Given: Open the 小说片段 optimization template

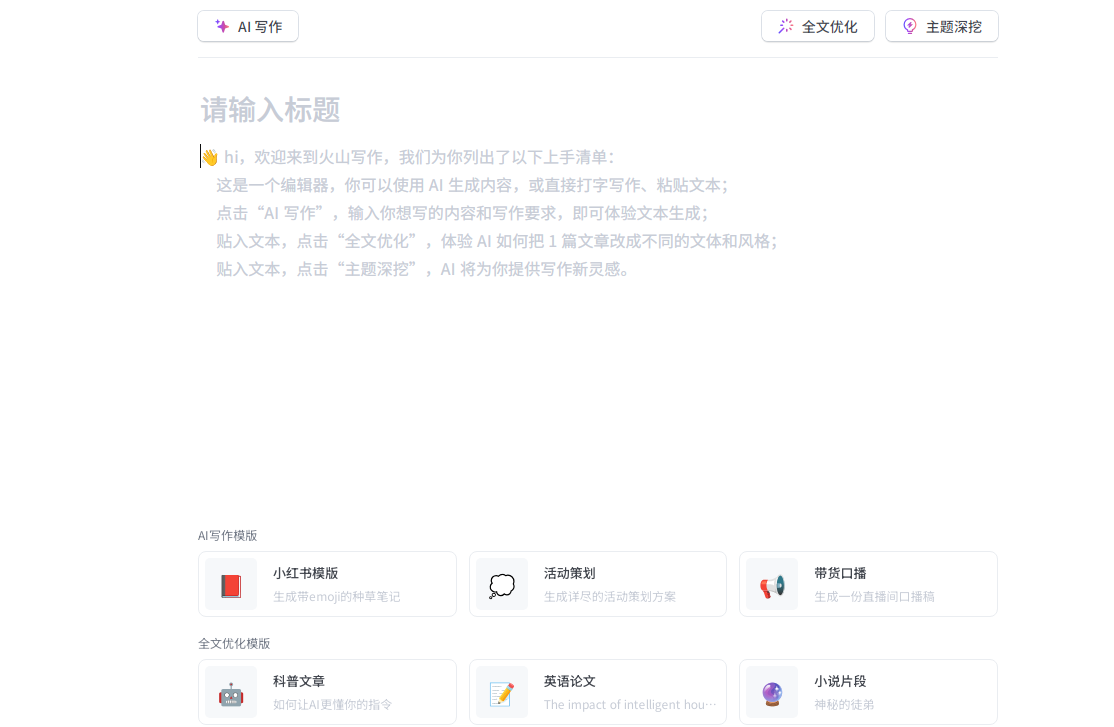Looking at the screenshot, I should [868, 692].
